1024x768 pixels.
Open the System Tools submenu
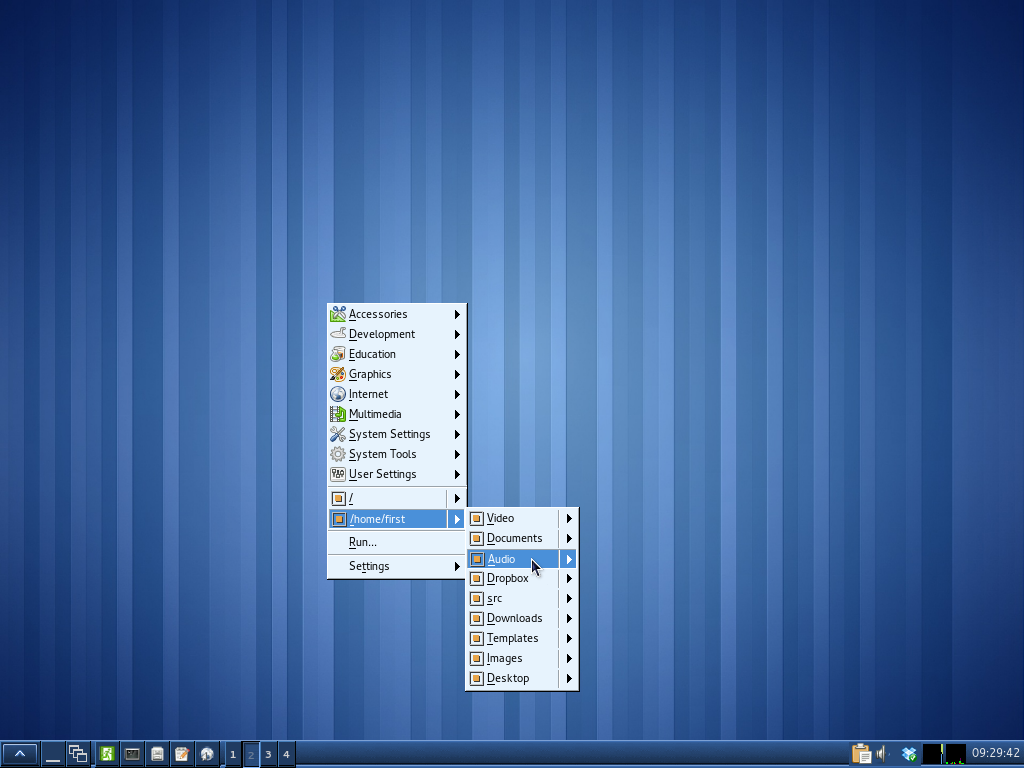click(x=396, y=454)
